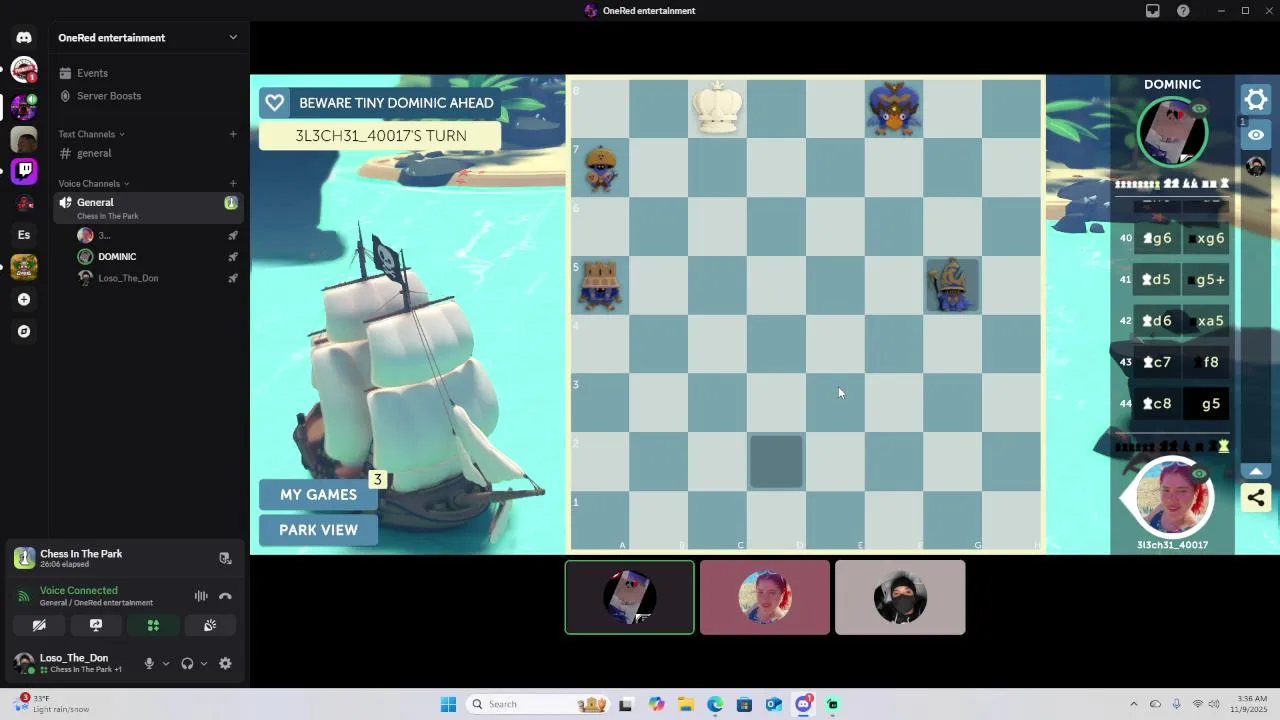Click highlighted d2 square on board
The image size is (1280, 720).
coord(776,461)
